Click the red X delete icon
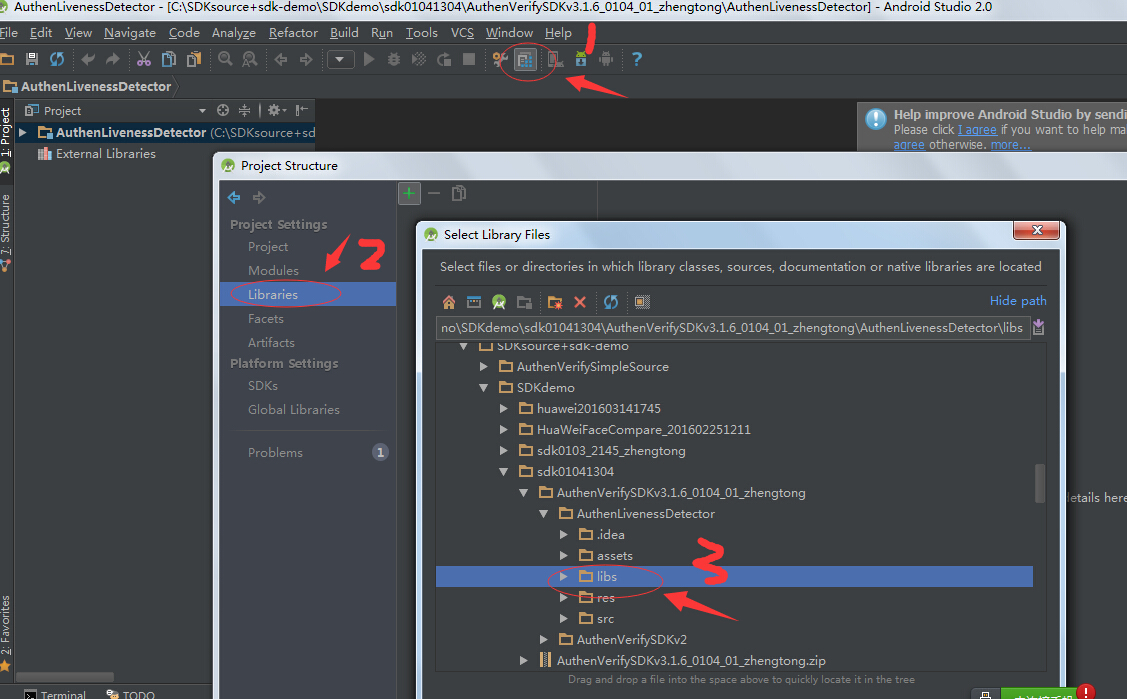Screen dimensions: 1127x699 579,302
